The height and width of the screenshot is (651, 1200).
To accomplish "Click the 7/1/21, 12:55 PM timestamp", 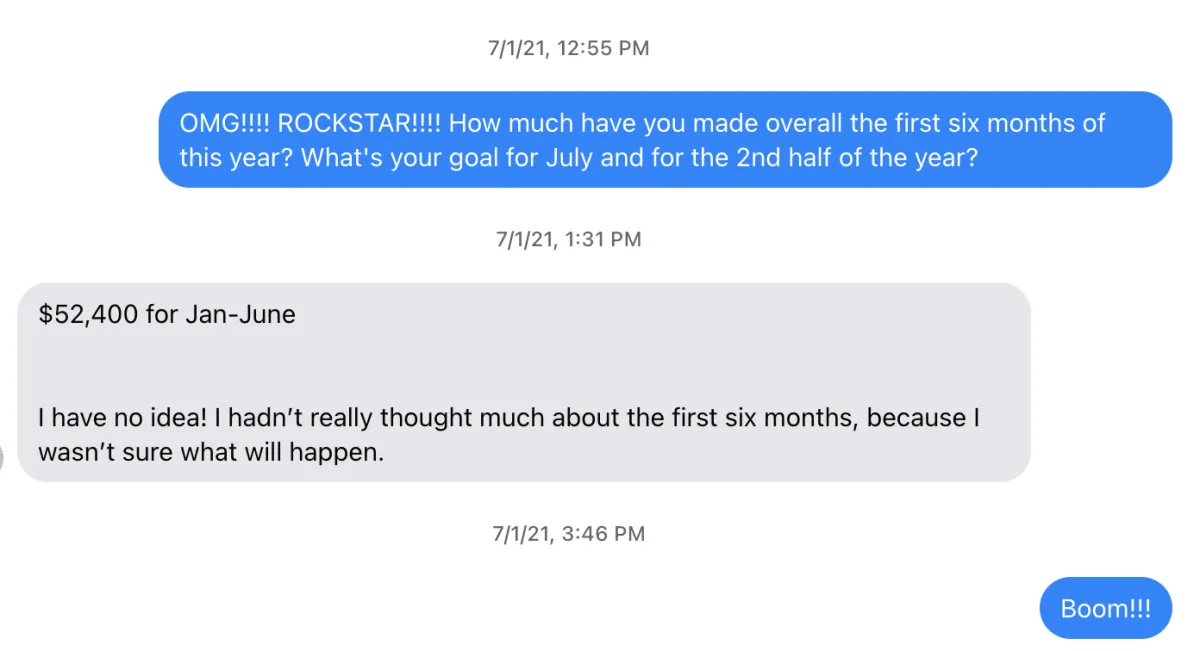I will (x=568, y=48).
